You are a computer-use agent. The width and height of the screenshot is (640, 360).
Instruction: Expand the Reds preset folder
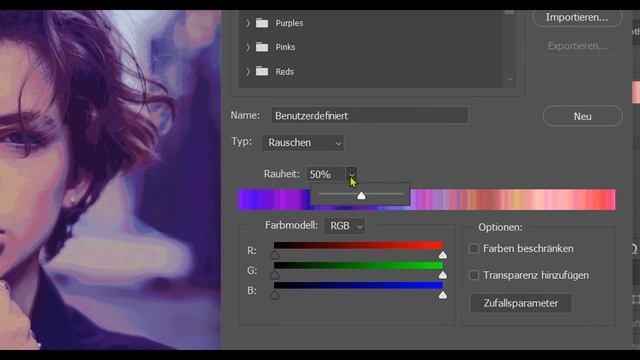(248, 71)
